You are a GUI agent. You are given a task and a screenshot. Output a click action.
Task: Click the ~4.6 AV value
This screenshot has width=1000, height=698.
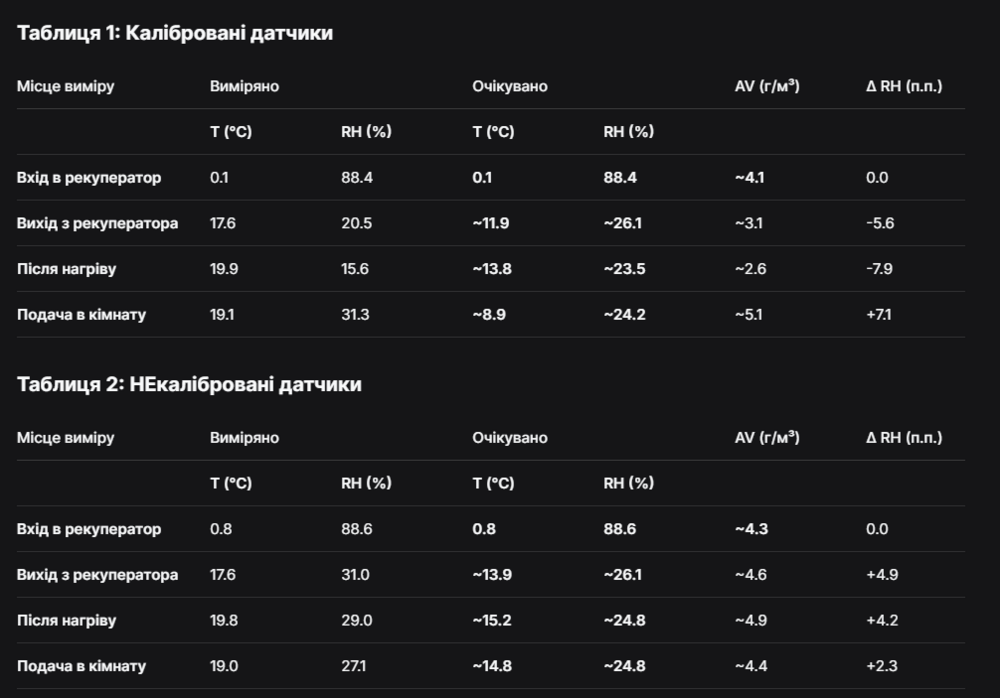(x=750, y=575)
